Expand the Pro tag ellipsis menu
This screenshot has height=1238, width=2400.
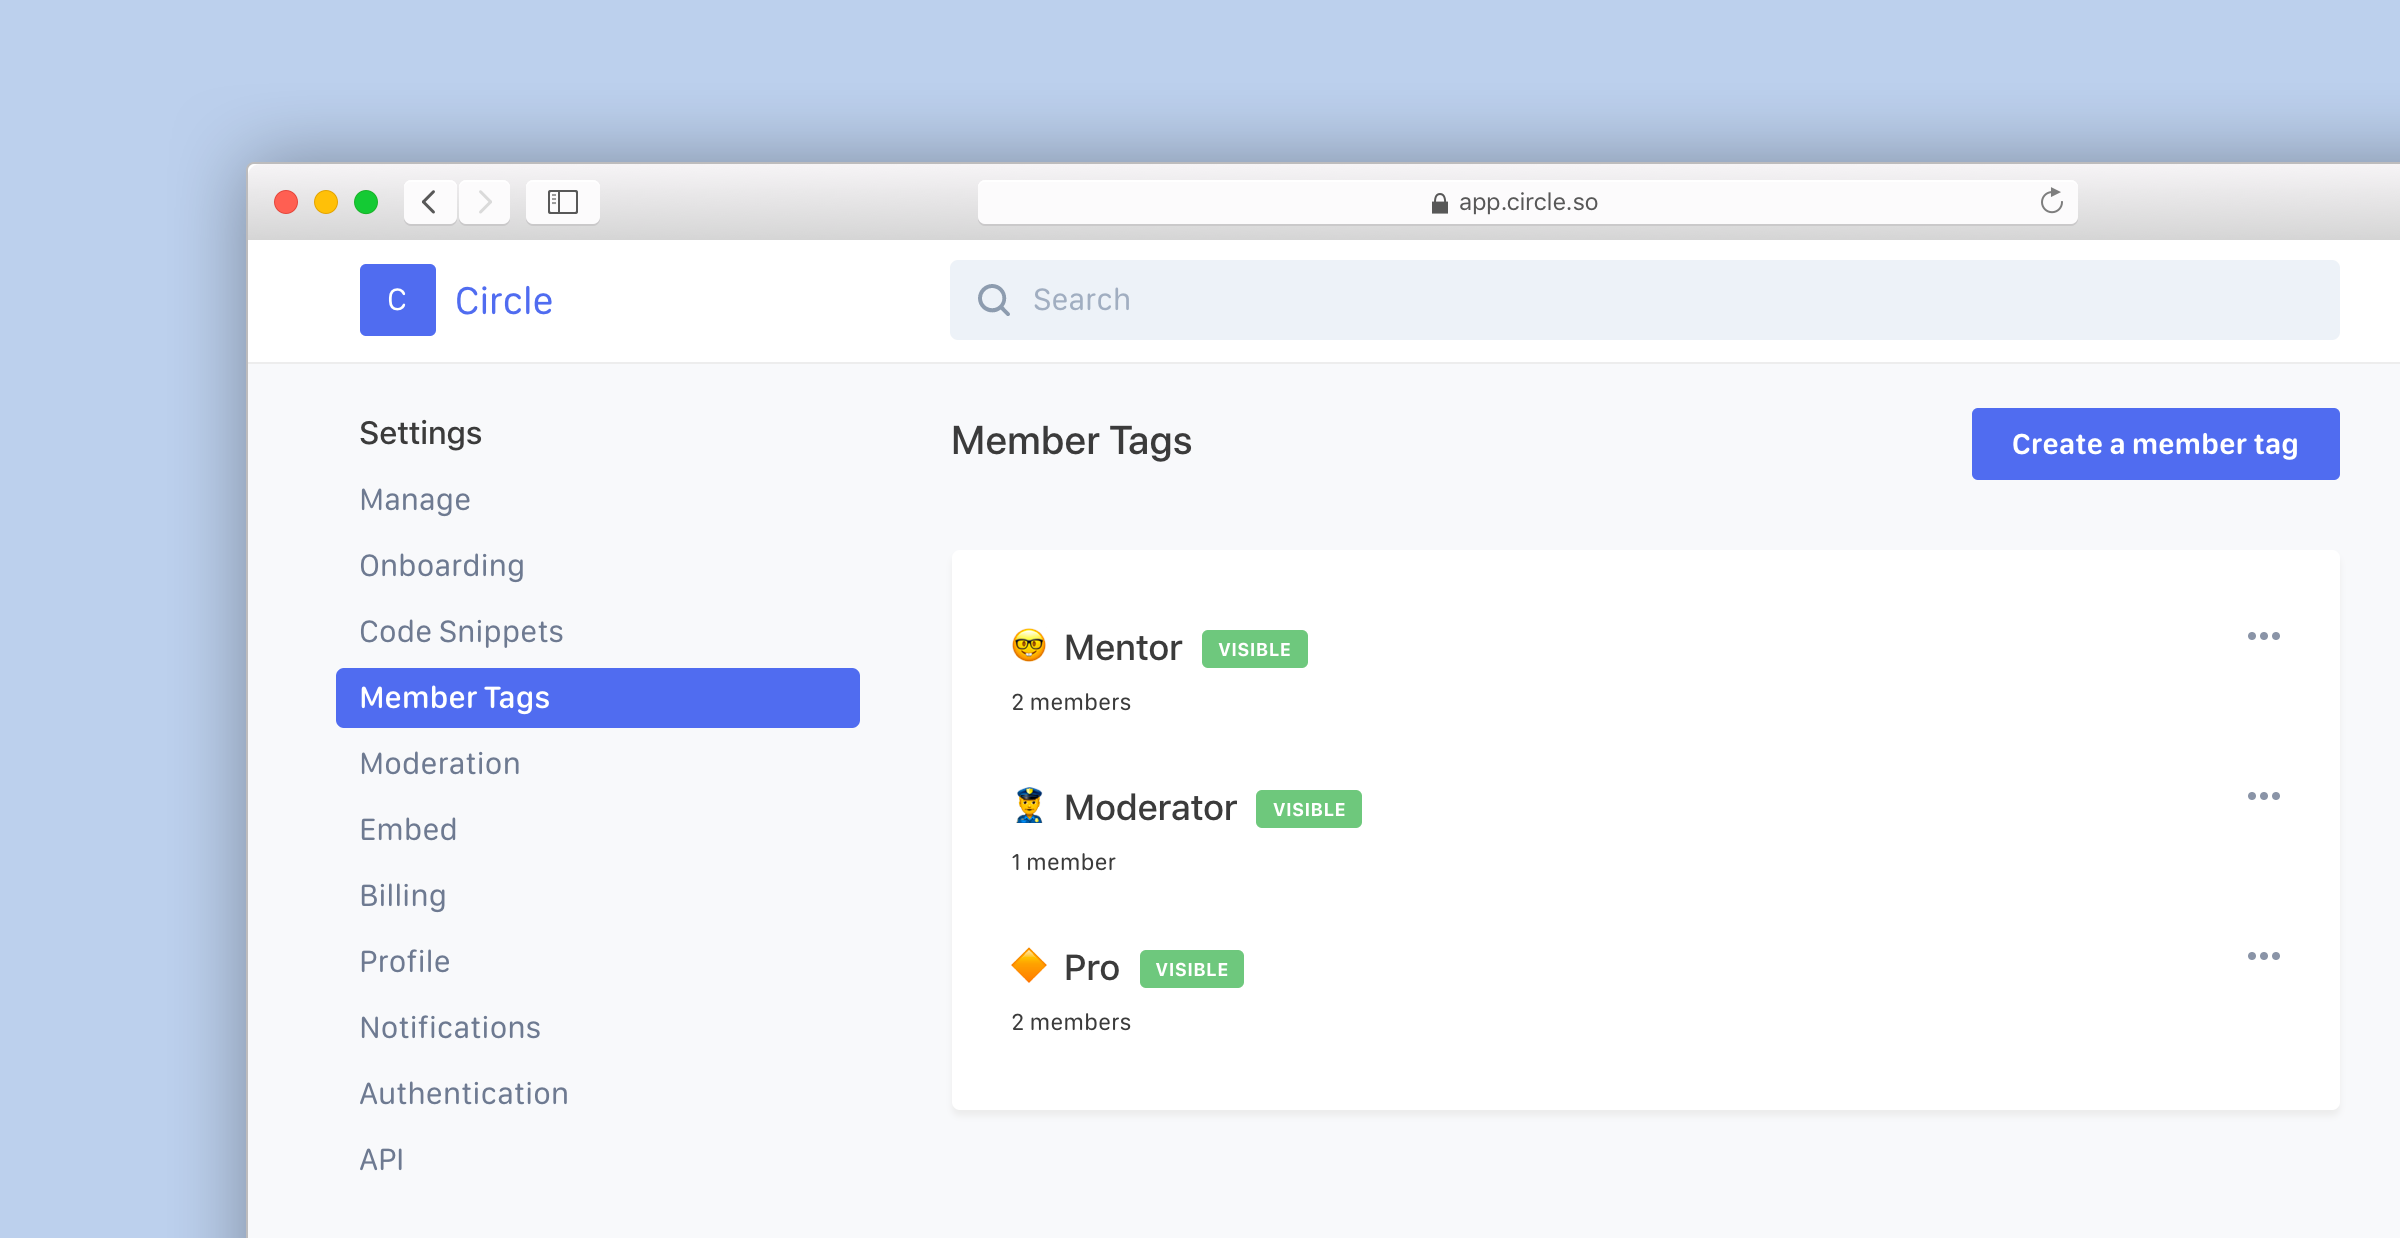(x=2263, y=956)
